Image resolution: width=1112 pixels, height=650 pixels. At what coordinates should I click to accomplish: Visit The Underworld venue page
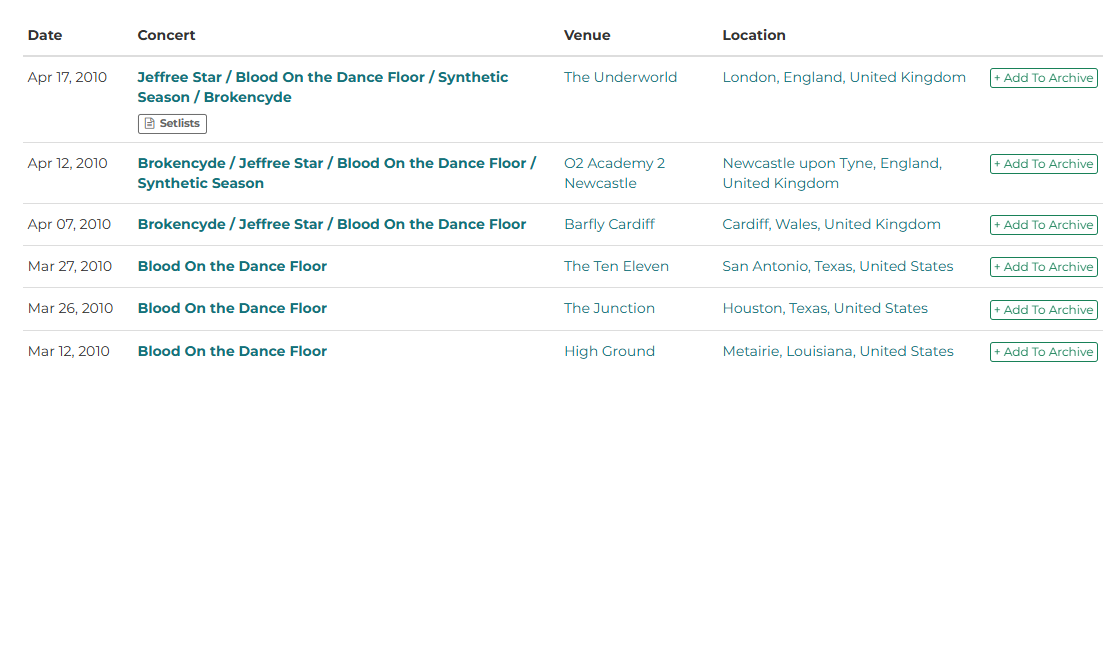(x=620, y=77)
